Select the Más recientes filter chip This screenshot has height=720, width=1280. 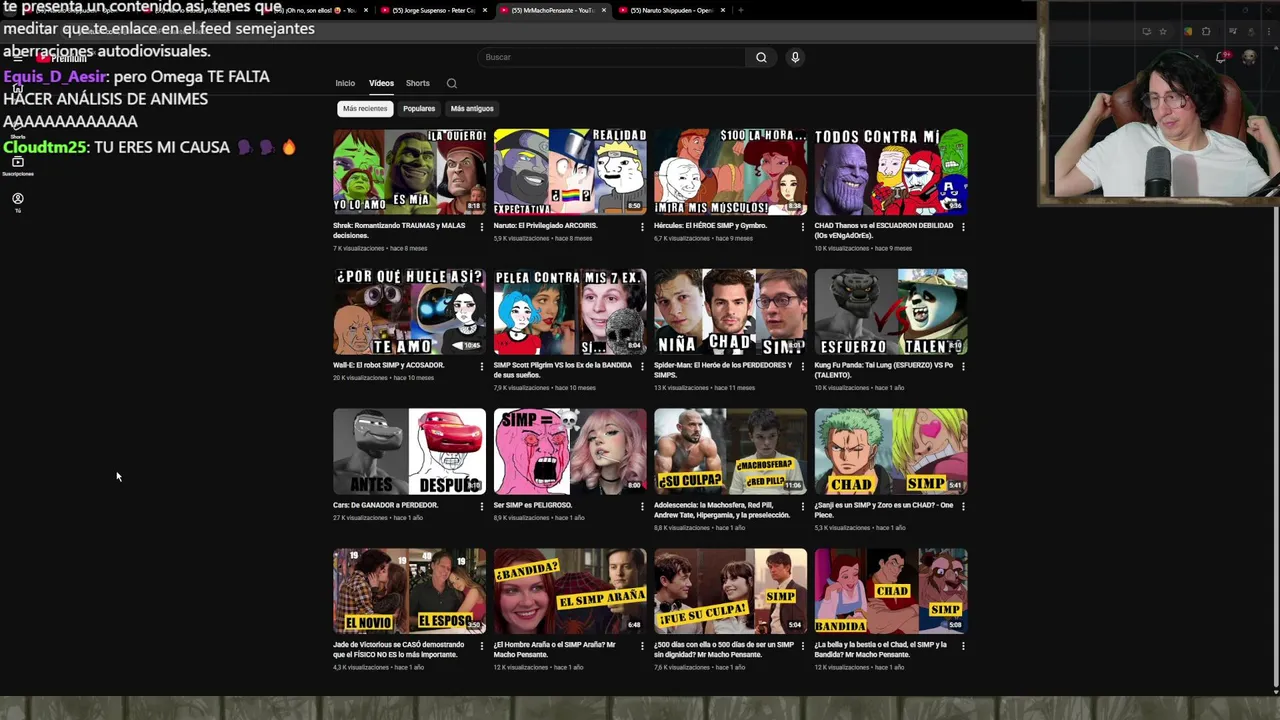[x=365, y=108]
